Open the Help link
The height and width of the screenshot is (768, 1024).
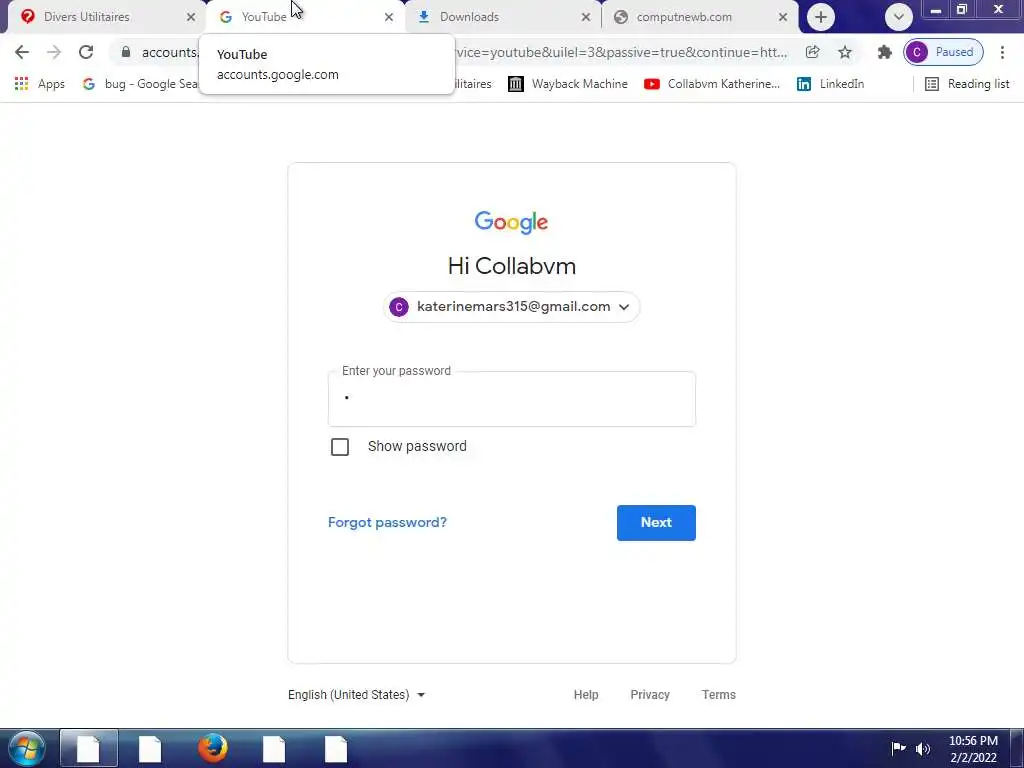[x=586, y=695]
